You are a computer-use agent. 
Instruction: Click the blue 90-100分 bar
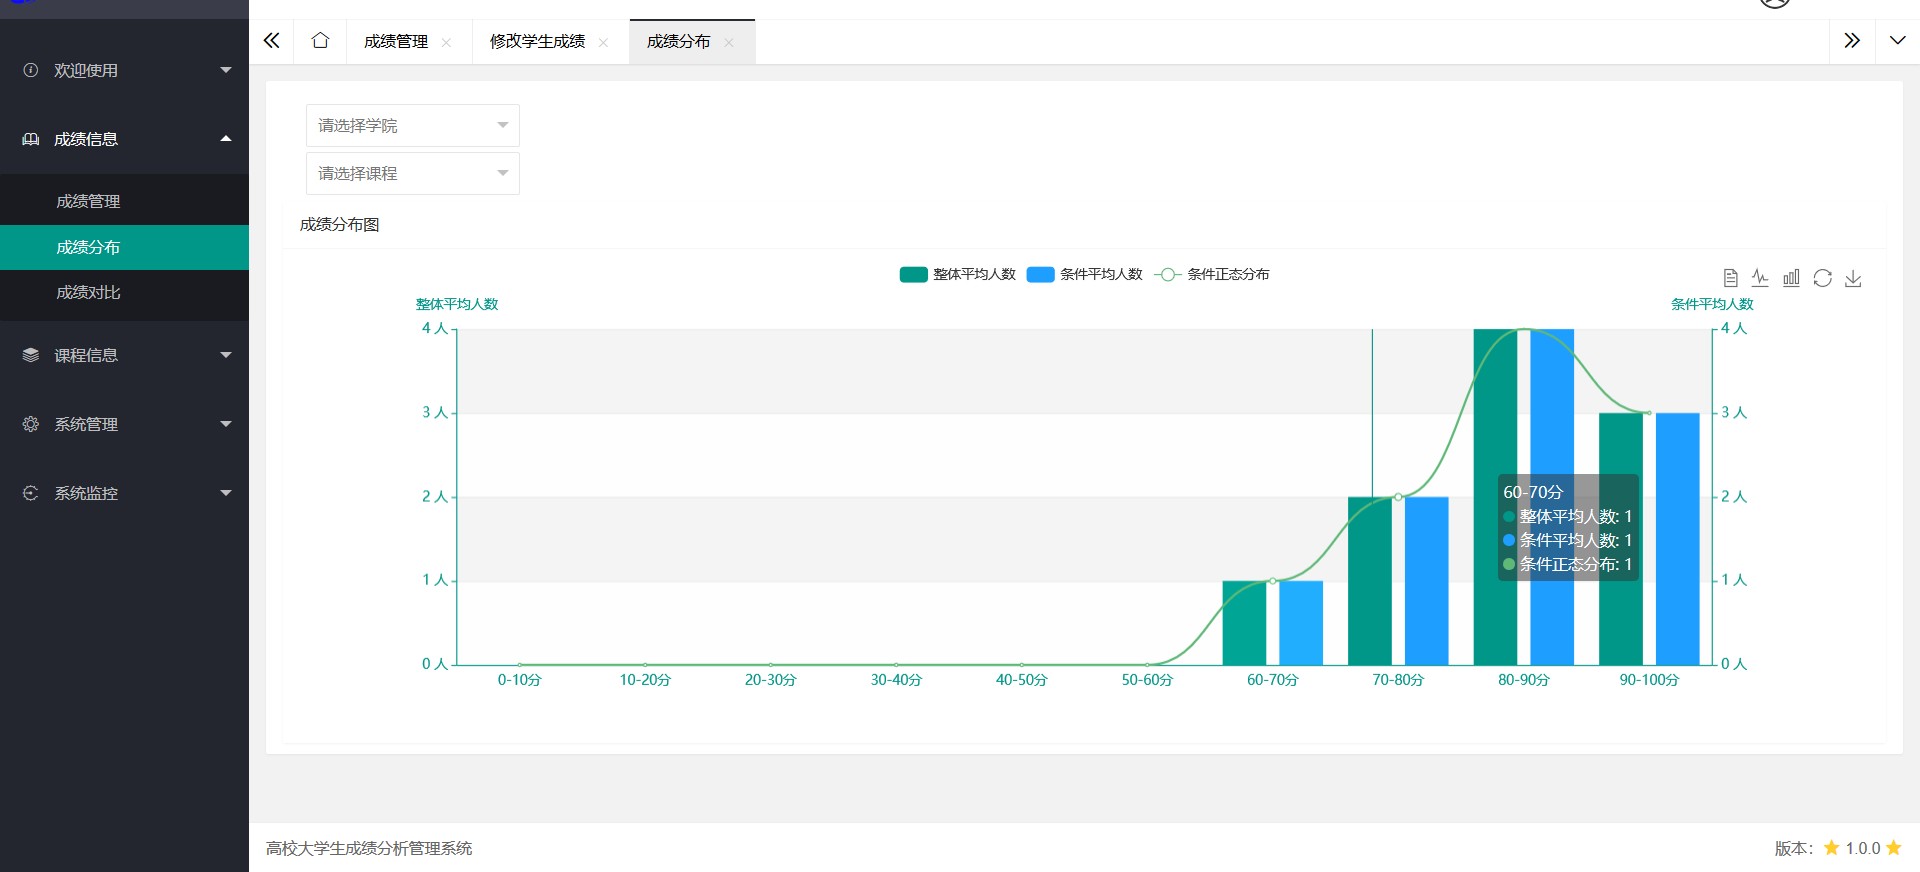(1678, 539)
